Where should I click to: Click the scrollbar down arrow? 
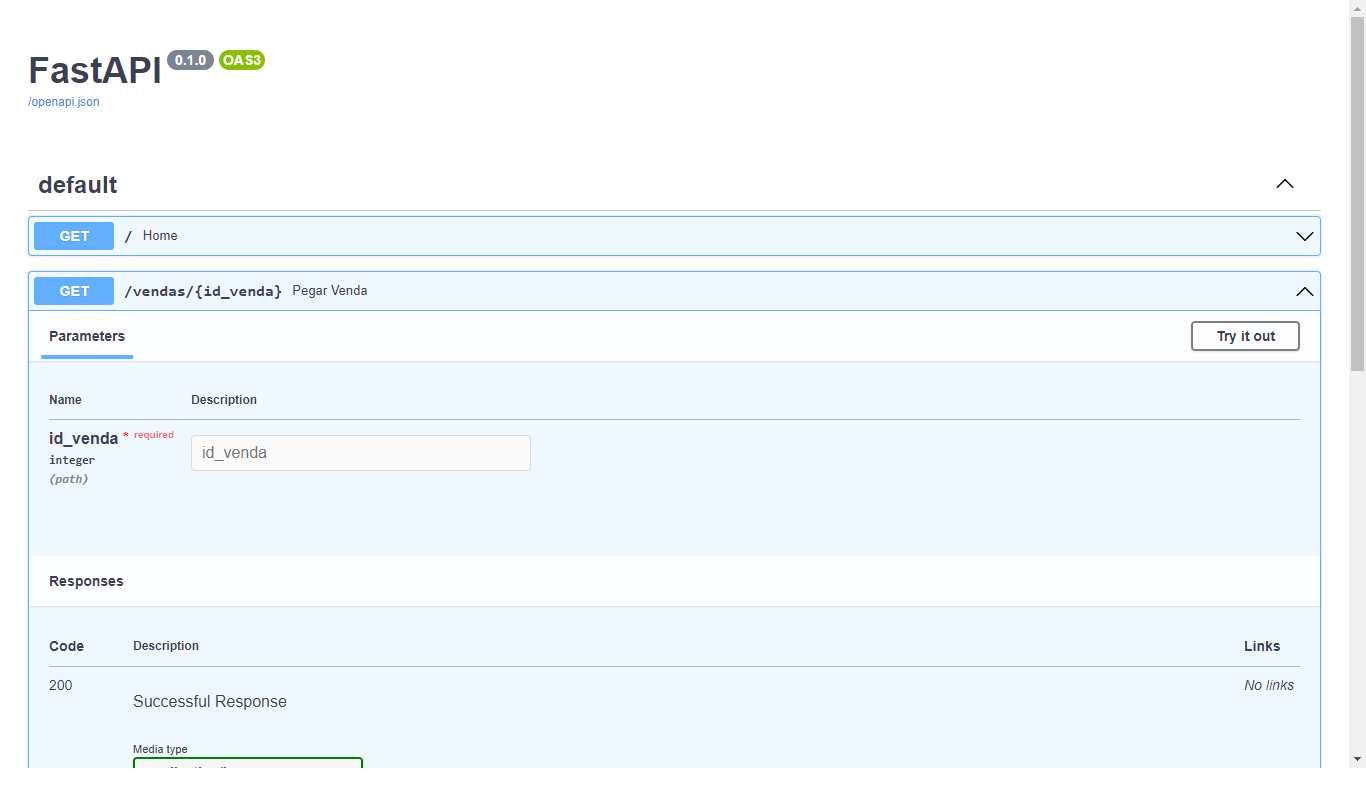[x=1357, y=759]
